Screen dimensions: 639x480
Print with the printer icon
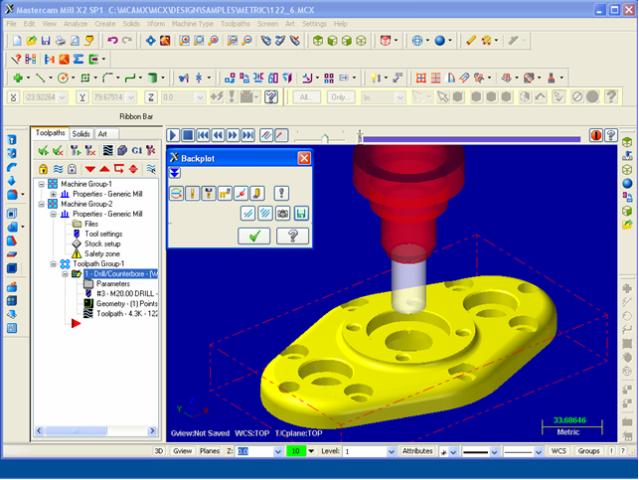pyautogui.click(x=60, y=40)
